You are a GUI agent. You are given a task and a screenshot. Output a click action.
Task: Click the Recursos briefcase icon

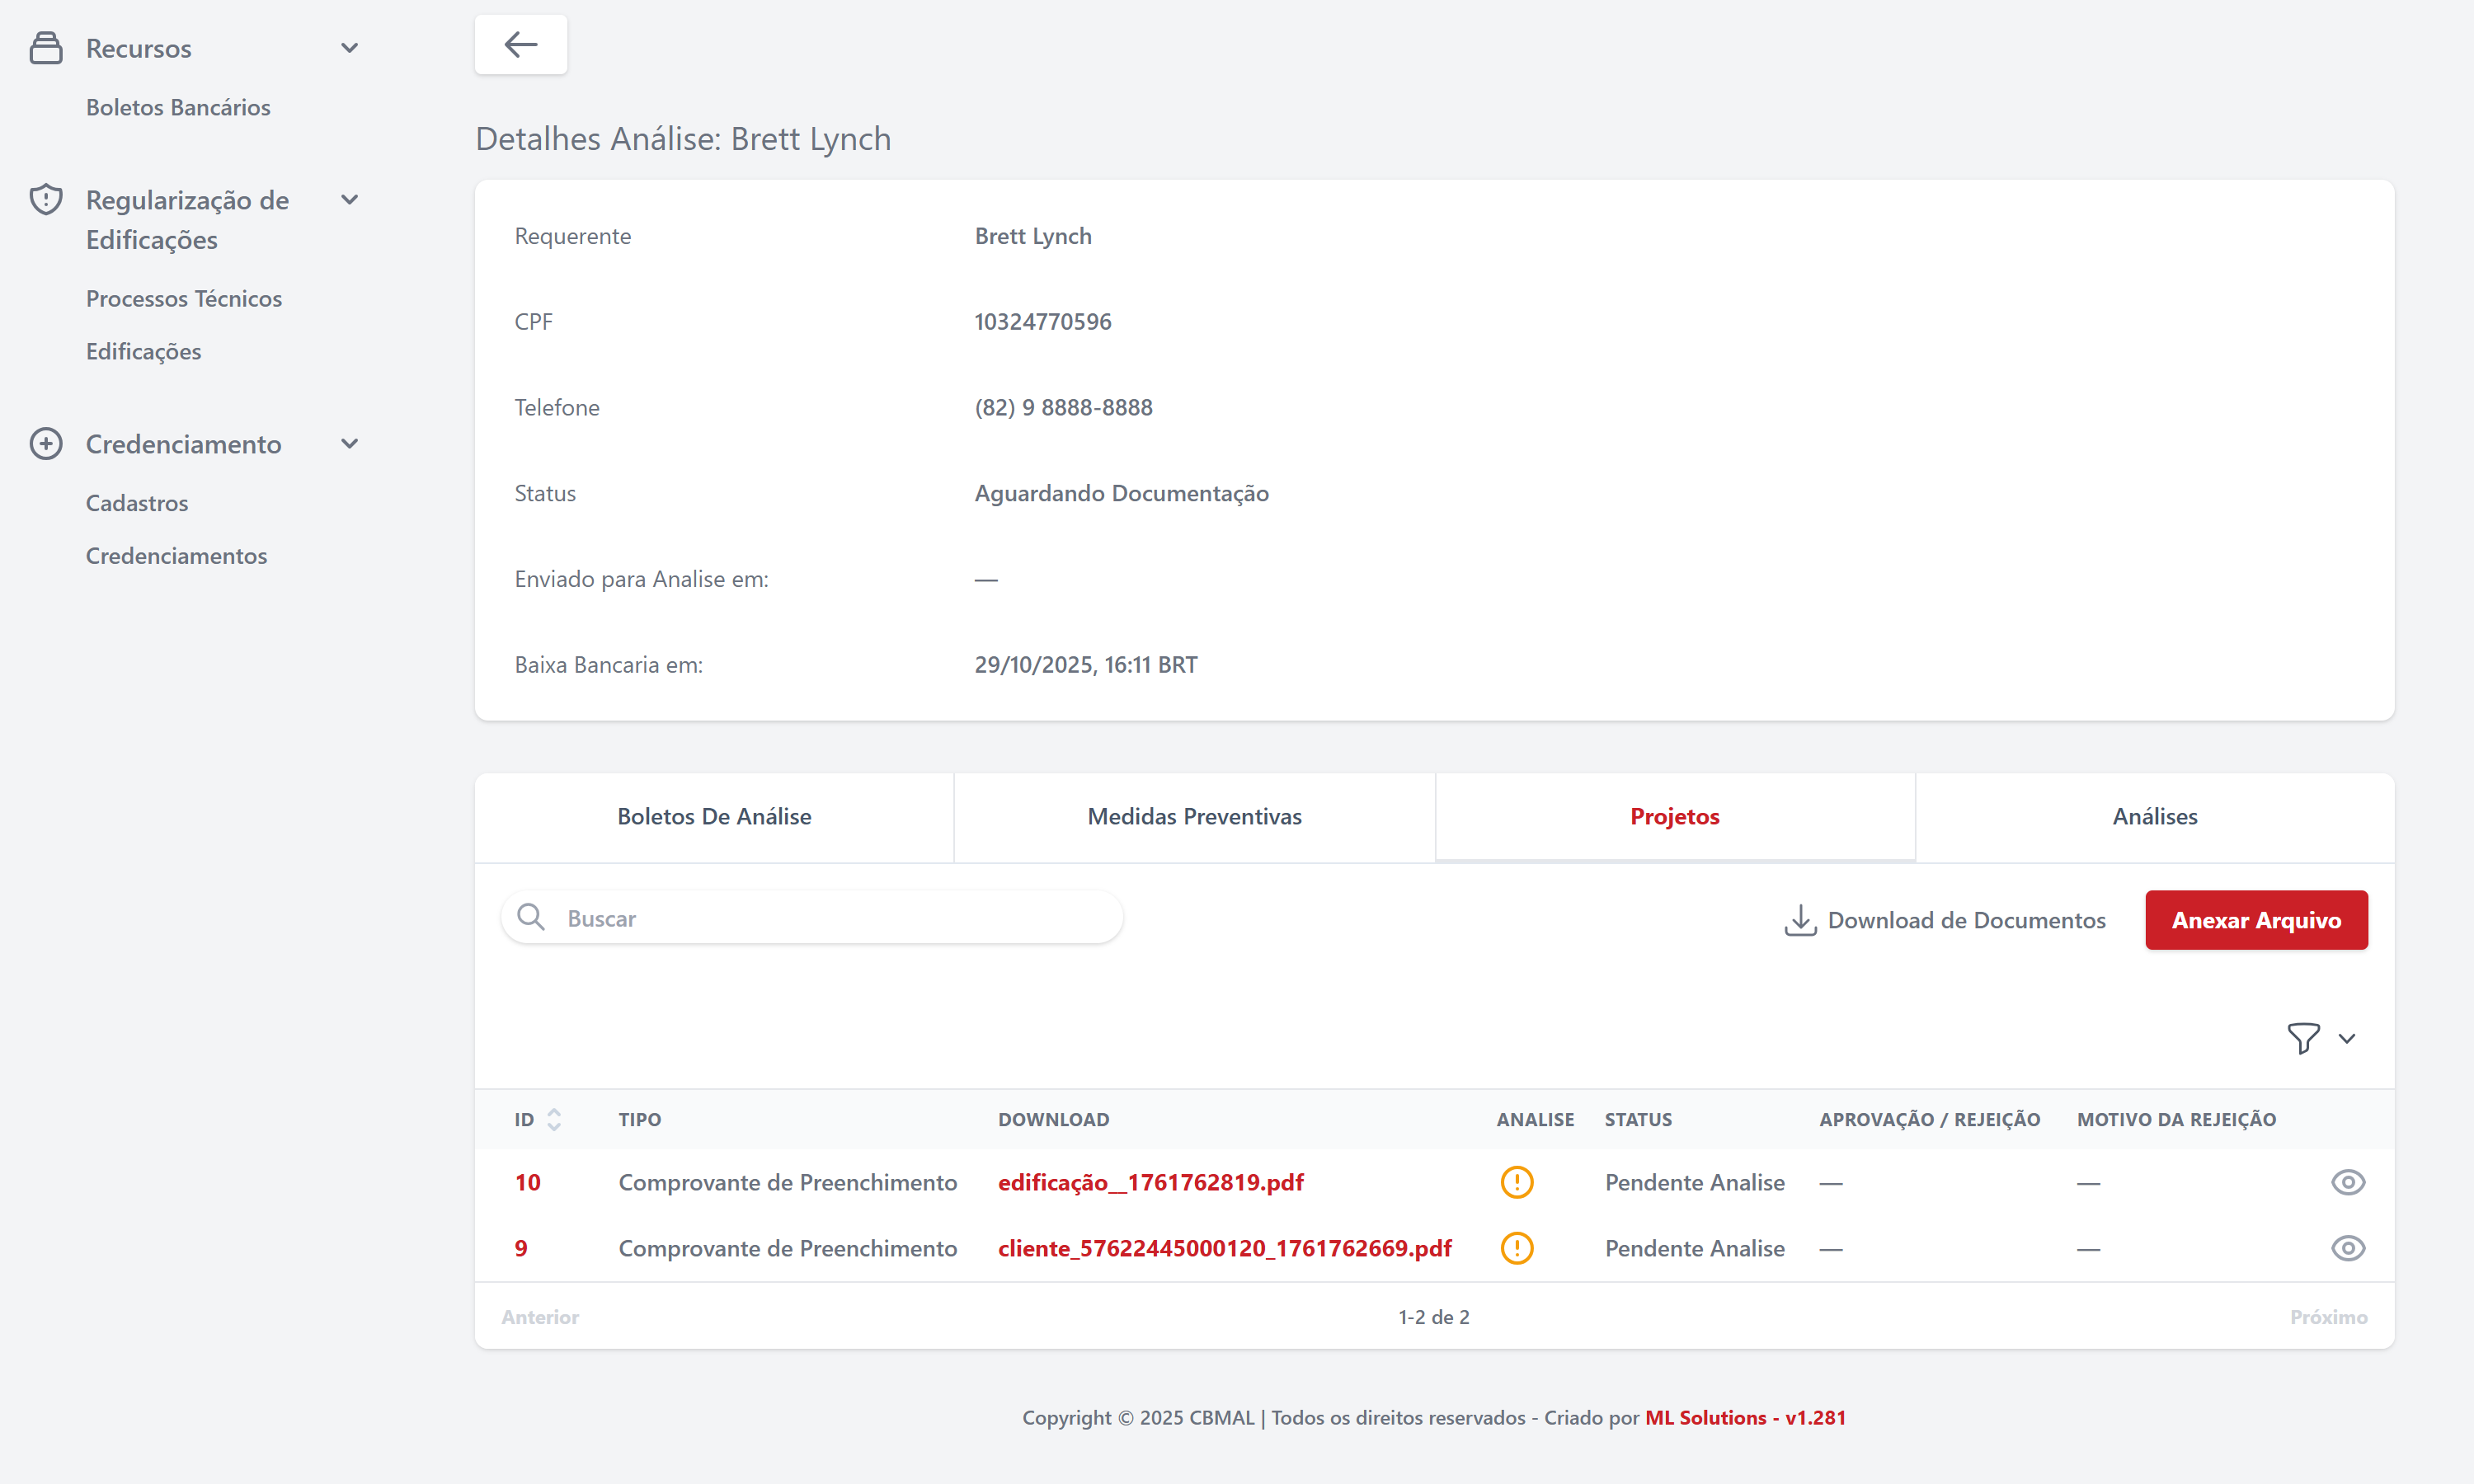click(46, 48)
